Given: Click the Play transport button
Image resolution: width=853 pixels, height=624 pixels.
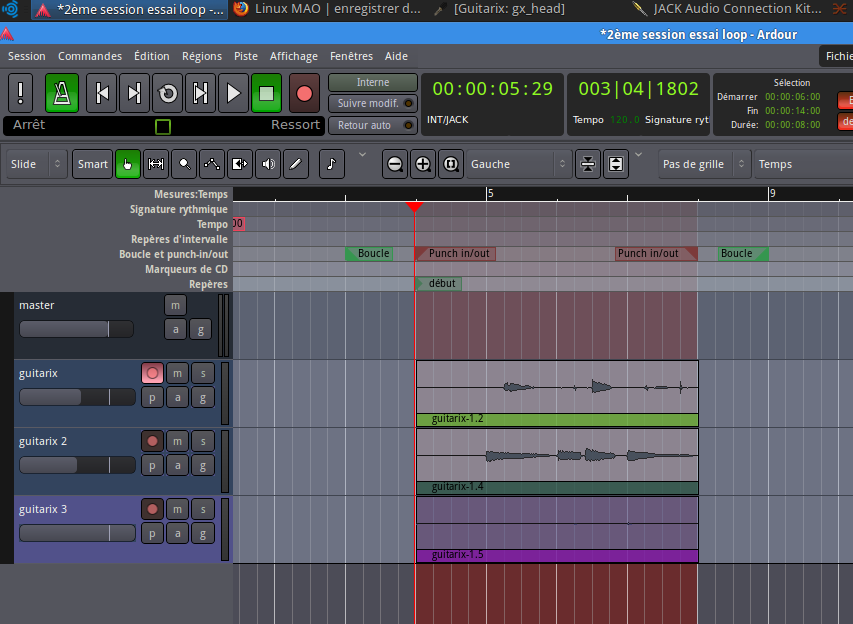Looking at the screenshot, I should click(233, 93).
